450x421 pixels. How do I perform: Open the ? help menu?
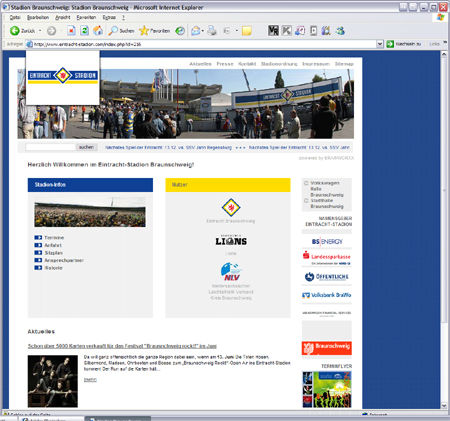click(x=123, y=17)
